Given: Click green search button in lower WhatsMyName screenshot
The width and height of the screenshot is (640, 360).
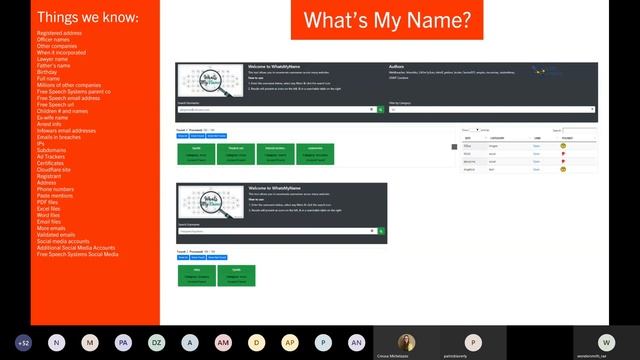Looking at the screenshot, I should [381, 231].
